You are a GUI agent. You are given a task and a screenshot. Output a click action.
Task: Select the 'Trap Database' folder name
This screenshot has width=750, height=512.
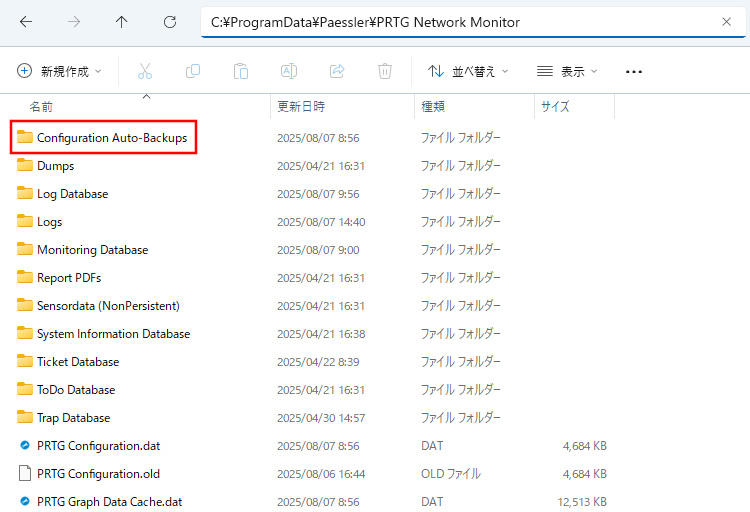[x=74, y=418]
